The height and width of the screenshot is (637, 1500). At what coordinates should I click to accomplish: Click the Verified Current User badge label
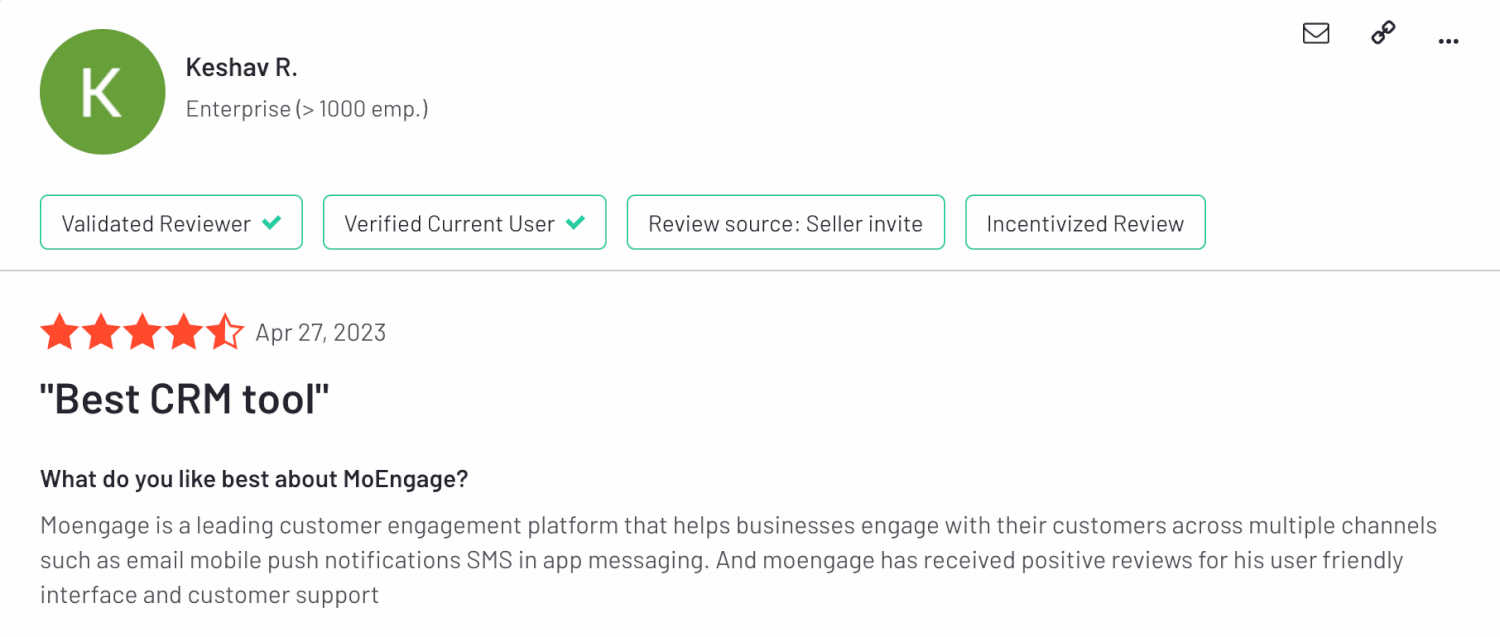pyautogui.click(x=449, y=223)
